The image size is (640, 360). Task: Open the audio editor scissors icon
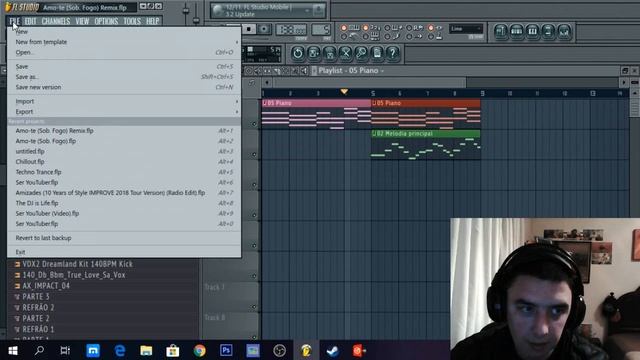(x=345, y=53)
